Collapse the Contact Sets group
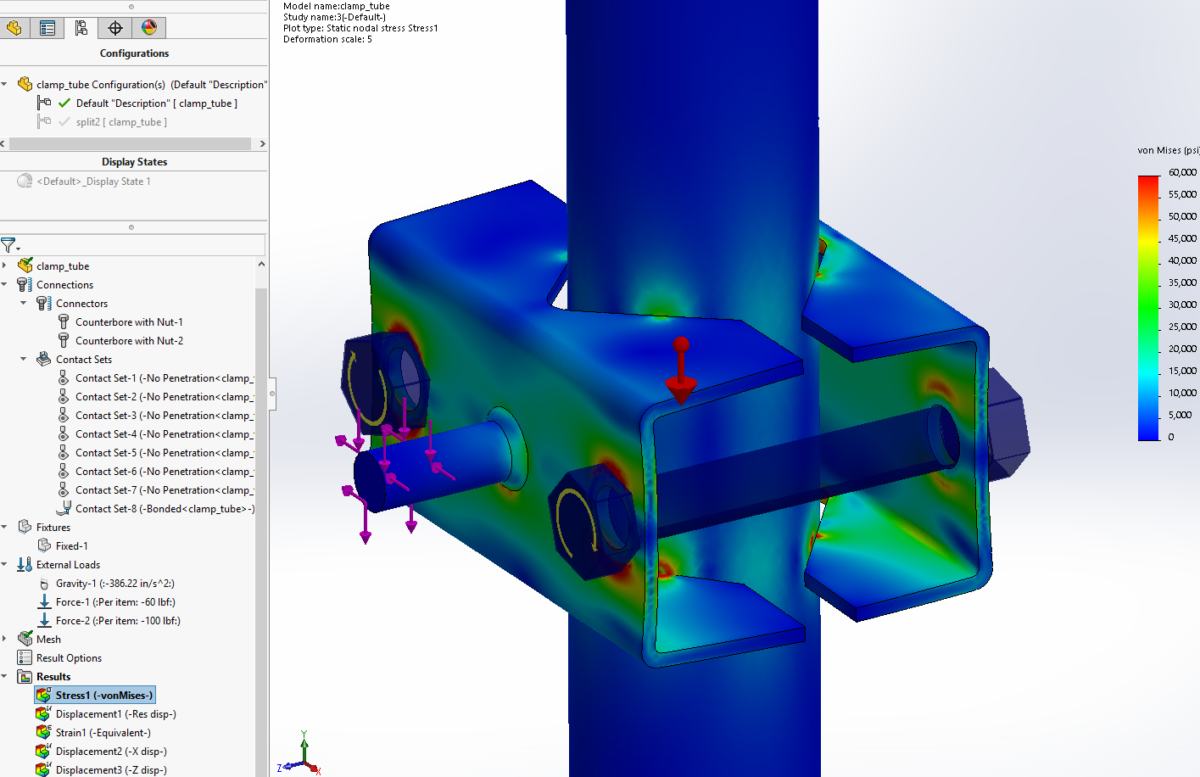This screenshot has height=777, width=1200. 25,359
